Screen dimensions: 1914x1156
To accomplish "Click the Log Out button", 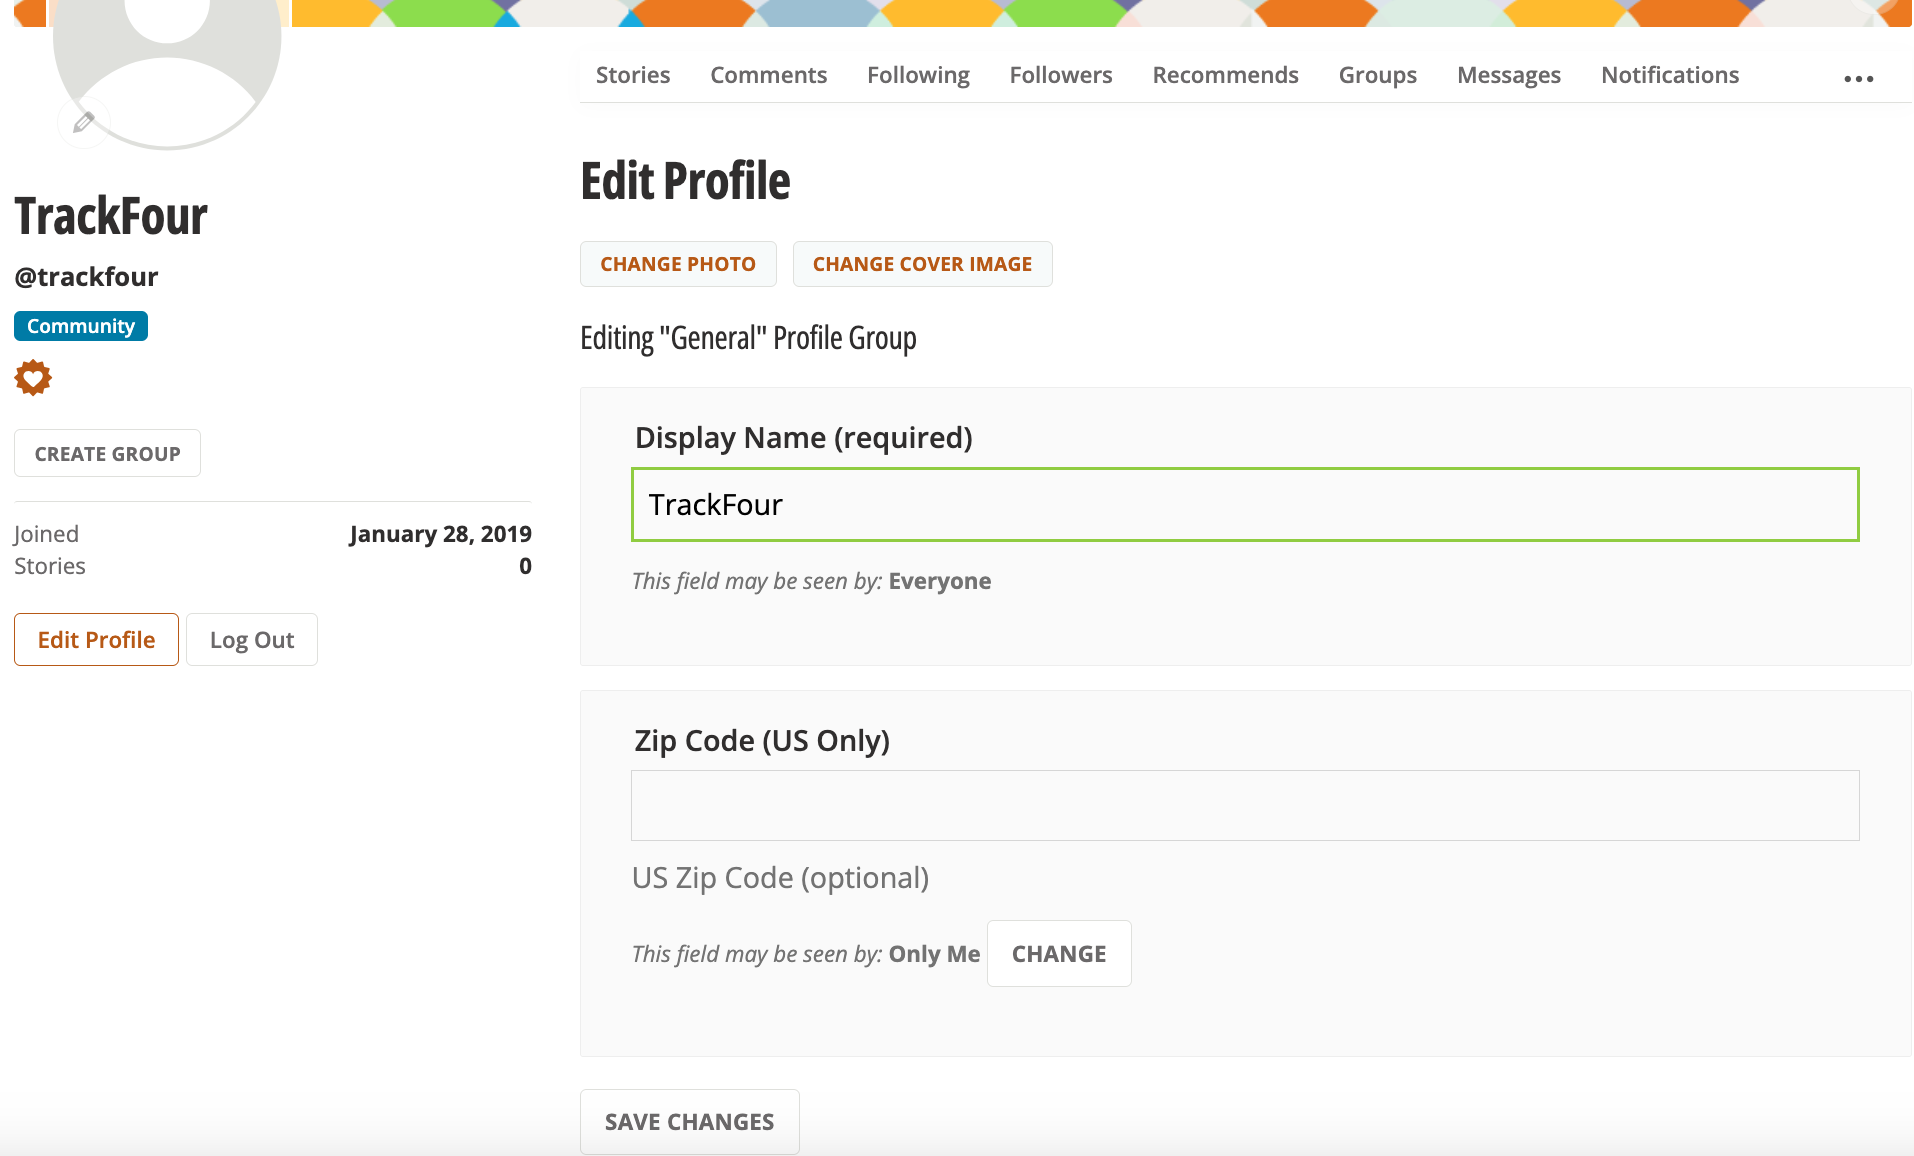I will click(x=252, y=640).
